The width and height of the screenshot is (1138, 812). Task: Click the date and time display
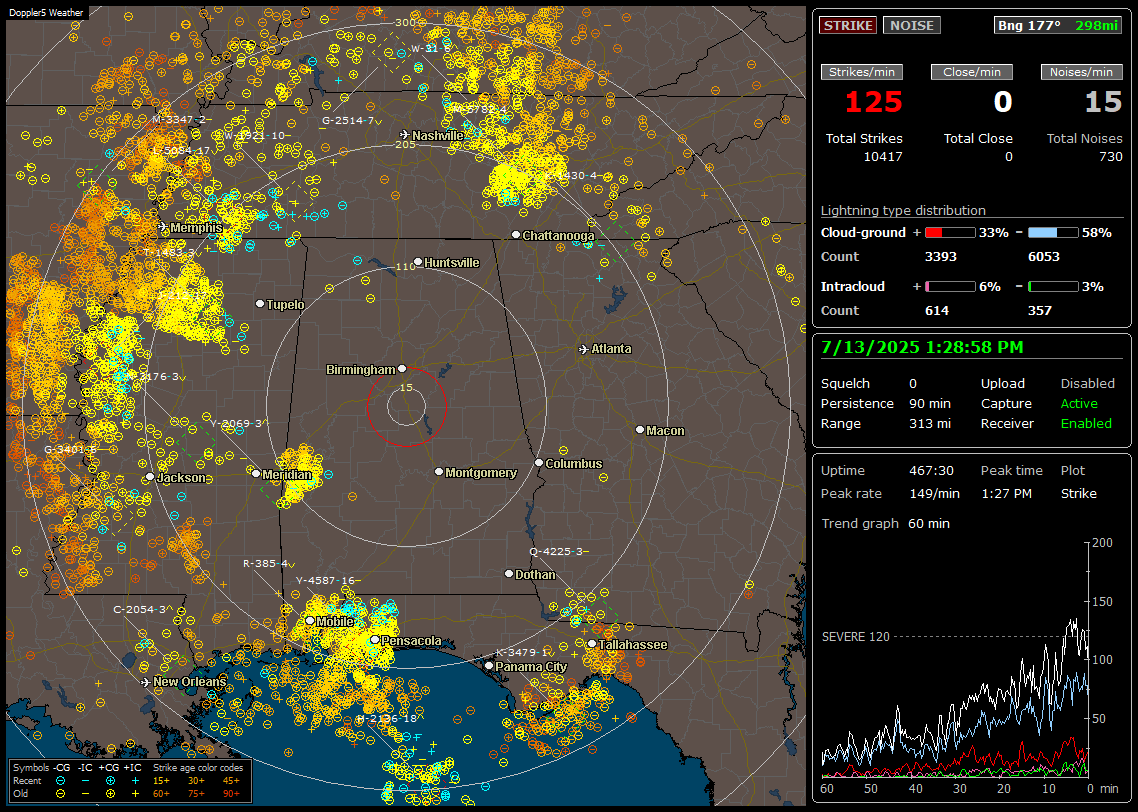(x=922, y=348)
